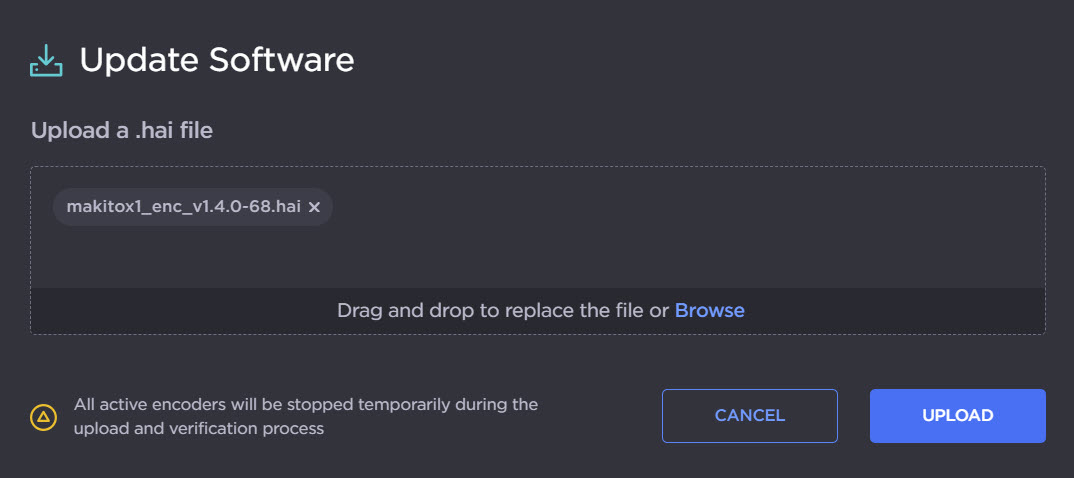Remove the makitox1_enc_v1.4.0-68.hai file

point(314,207)
